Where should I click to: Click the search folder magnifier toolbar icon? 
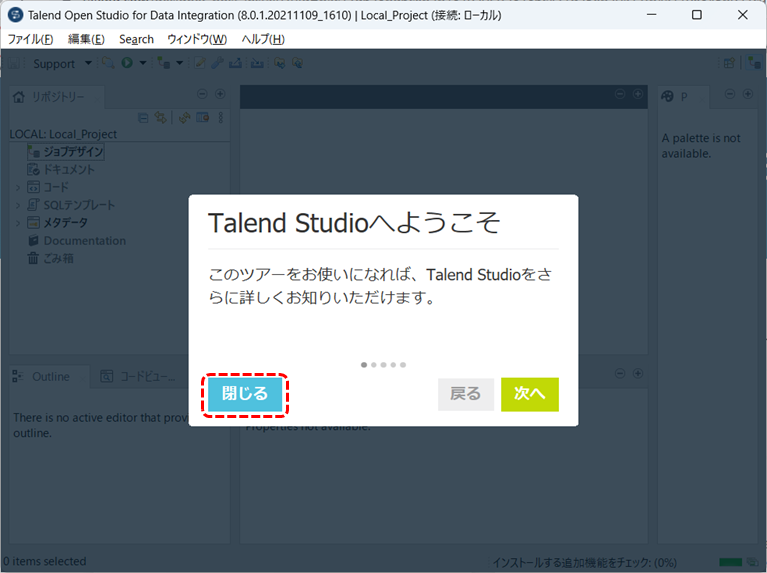click(x=108, y=63)
